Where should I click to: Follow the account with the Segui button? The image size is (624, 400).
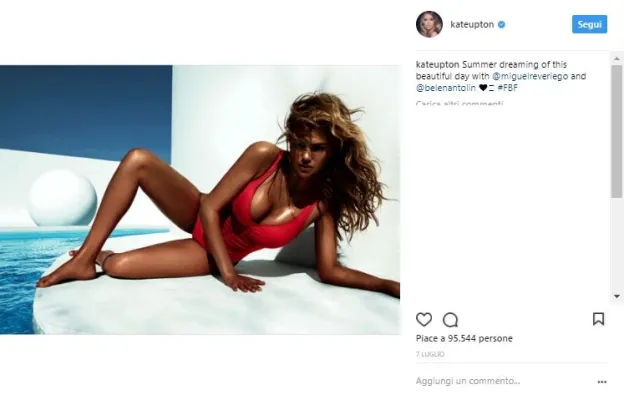click(x=589, y=24)
